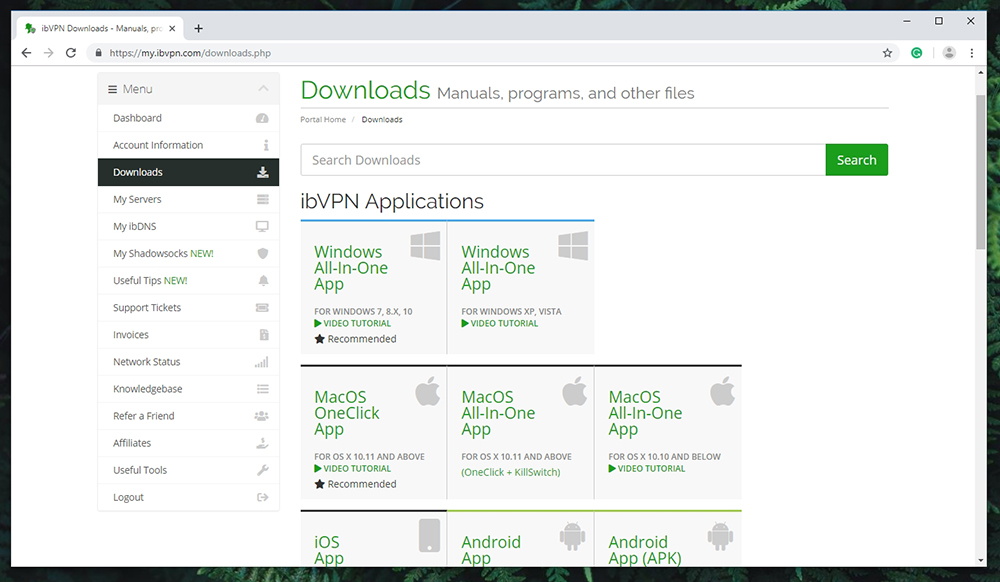Collapse the Menu panel with the chevron
Screen dimensions: 1000x582
coord(263,89)
